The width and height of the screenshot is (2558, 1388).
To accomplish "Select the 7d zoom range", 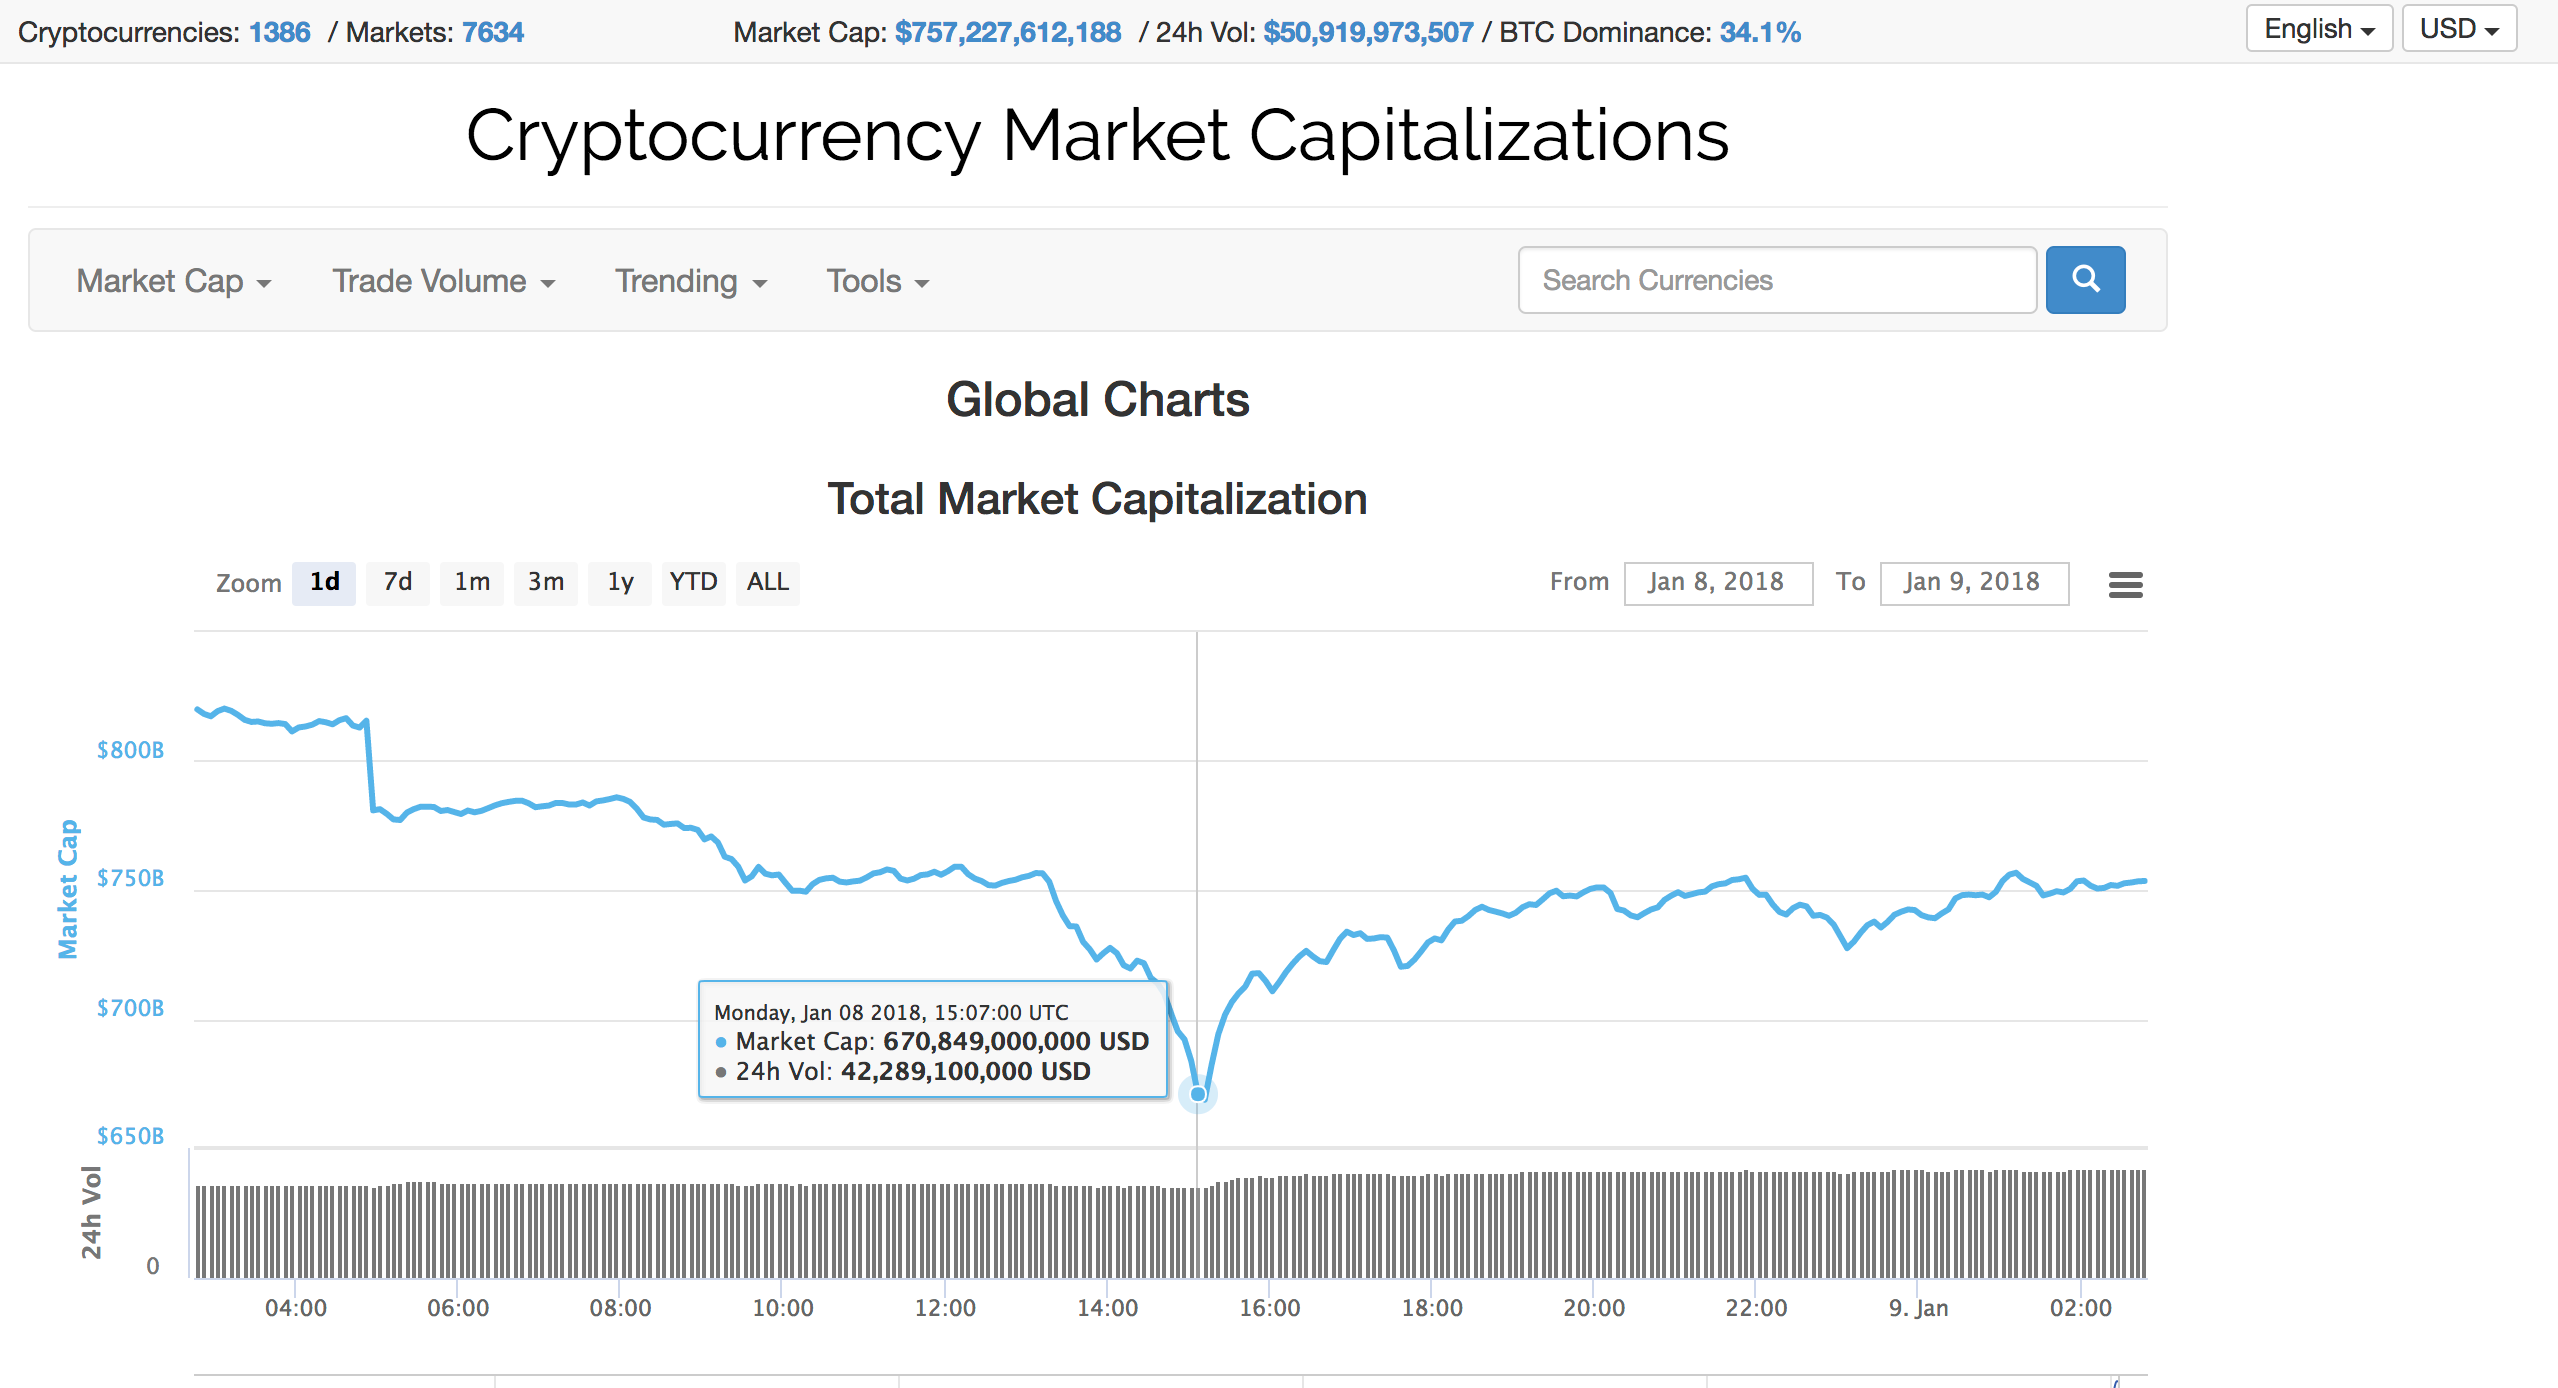I will click(397, 582).
